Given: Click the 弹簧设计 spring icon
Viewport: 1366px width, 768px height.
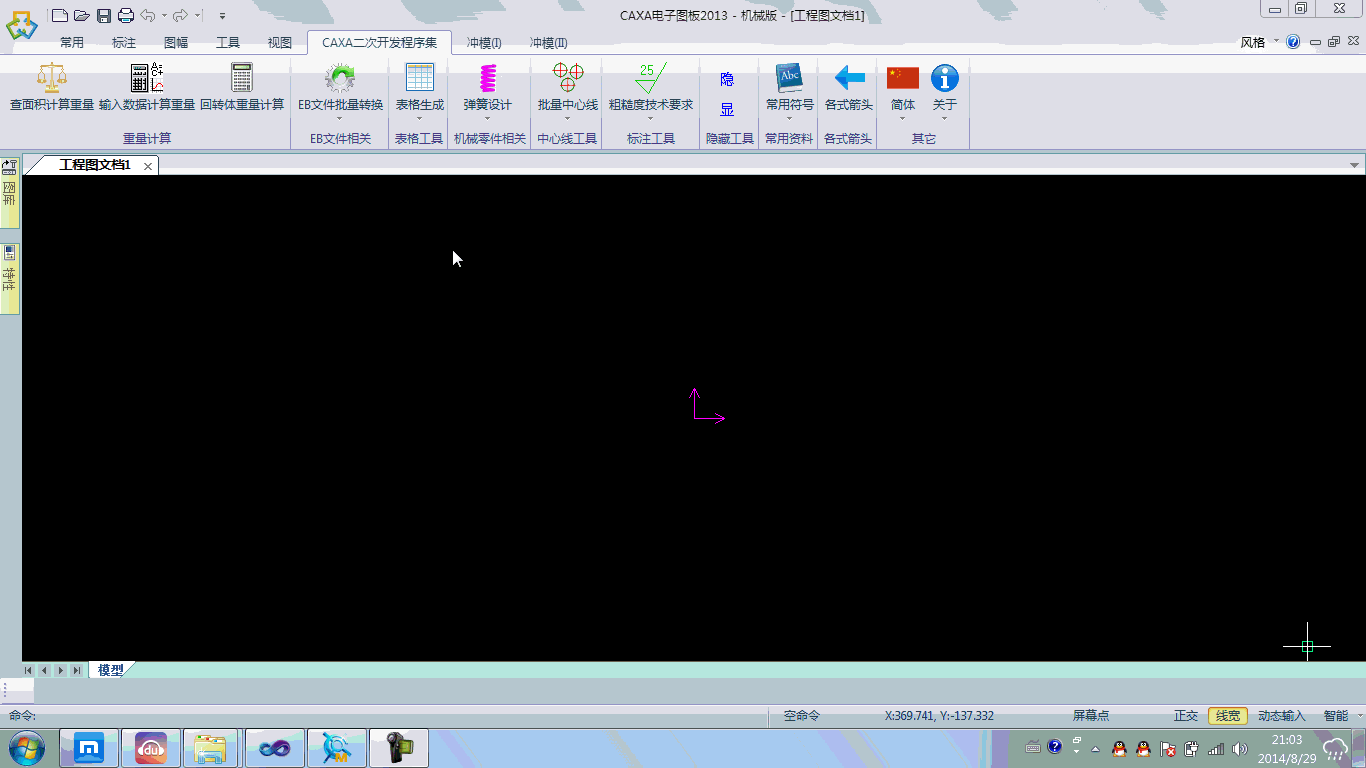Looking at the screenshot, I should tap(487, 79).
